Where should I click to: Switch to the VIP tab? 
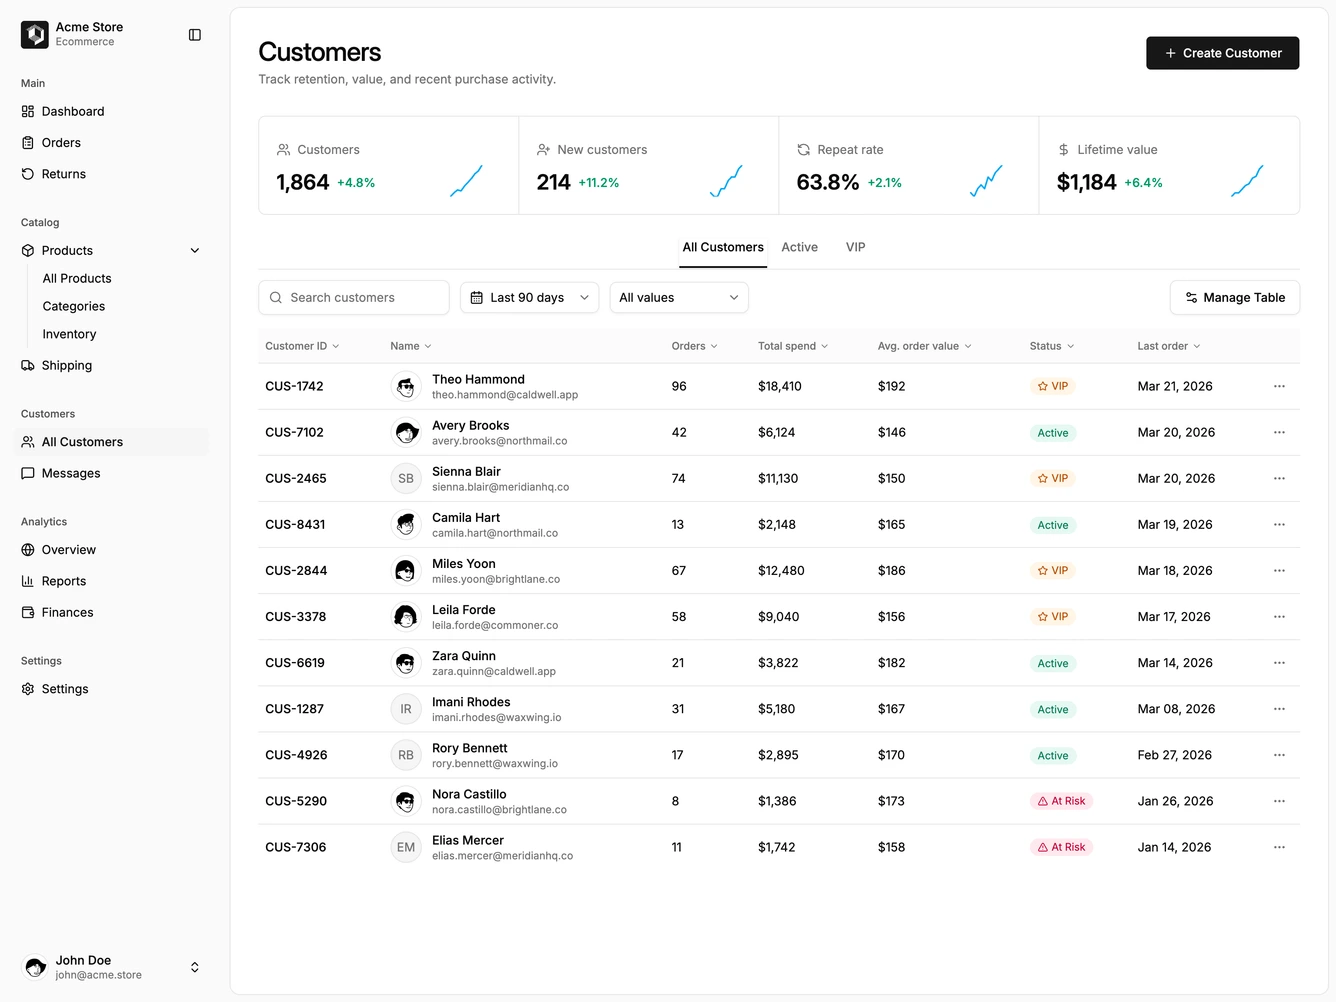point(855,248)
